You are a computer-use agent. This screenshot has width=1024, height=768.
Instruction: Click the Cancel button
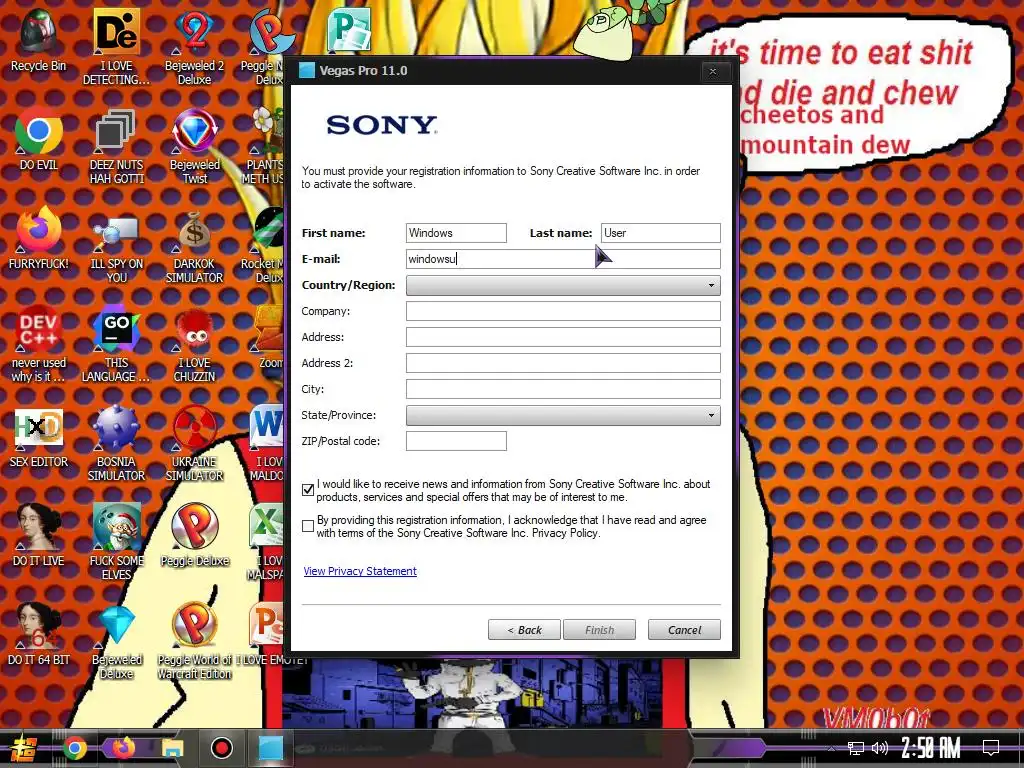684,630
